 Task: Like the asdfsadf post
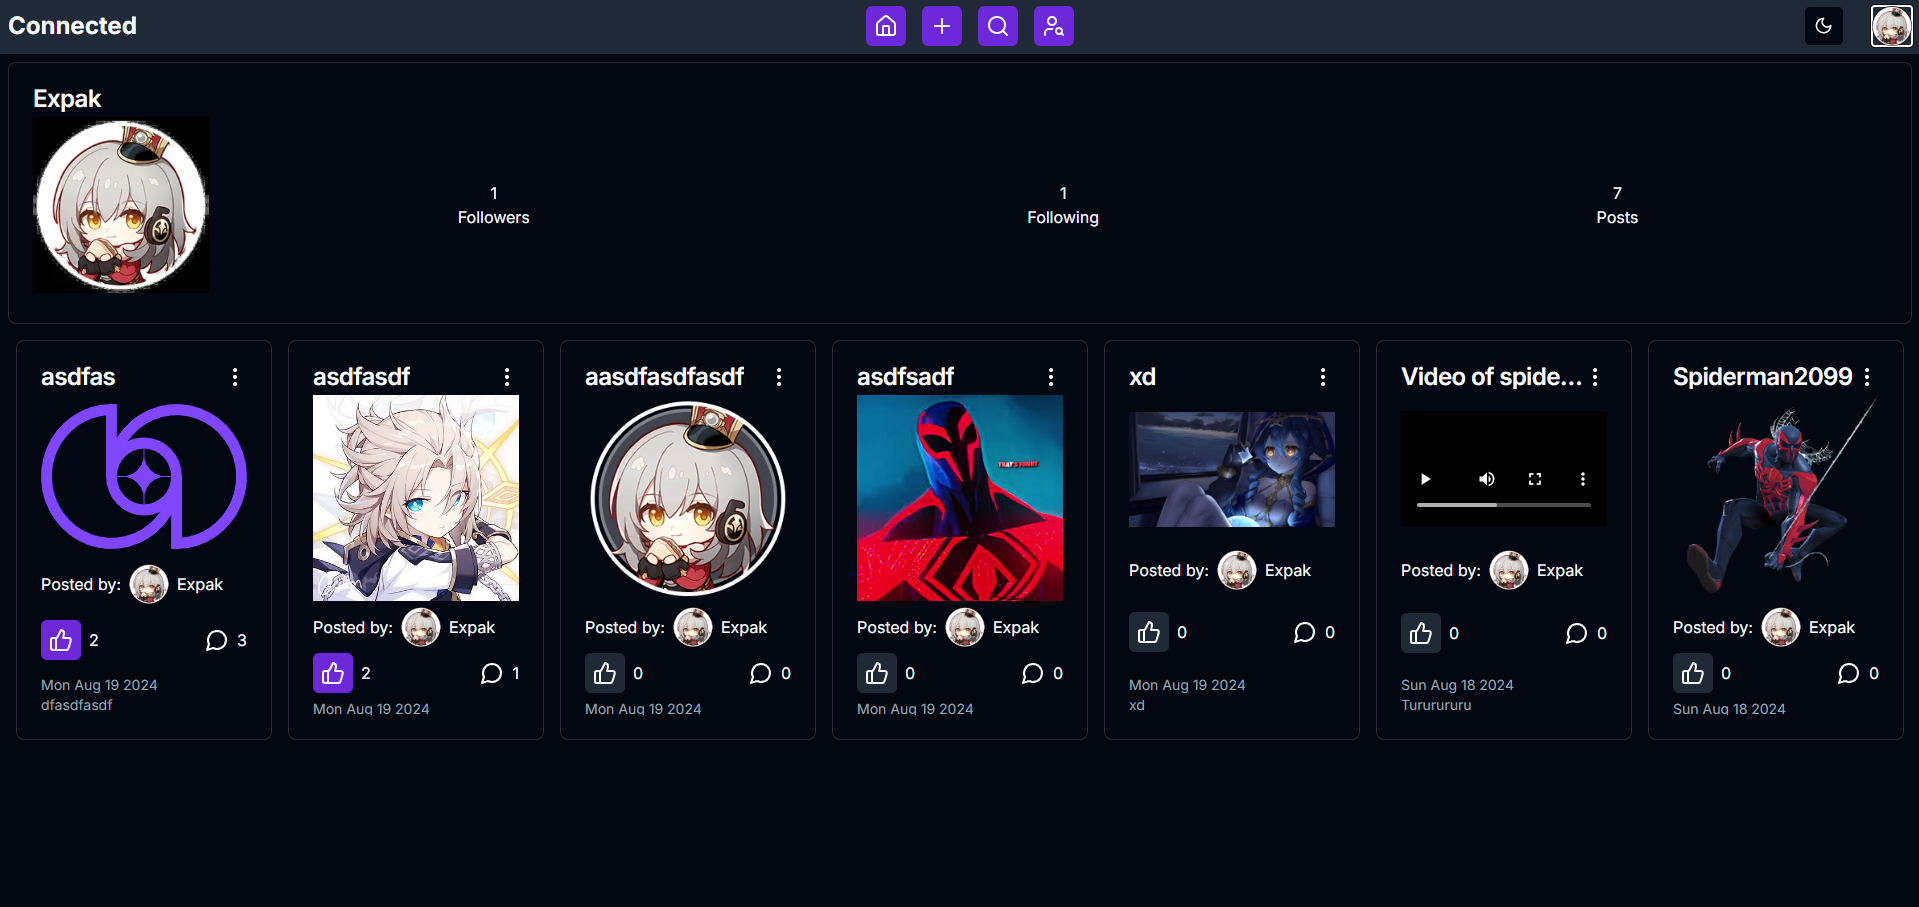click(877, 673)
